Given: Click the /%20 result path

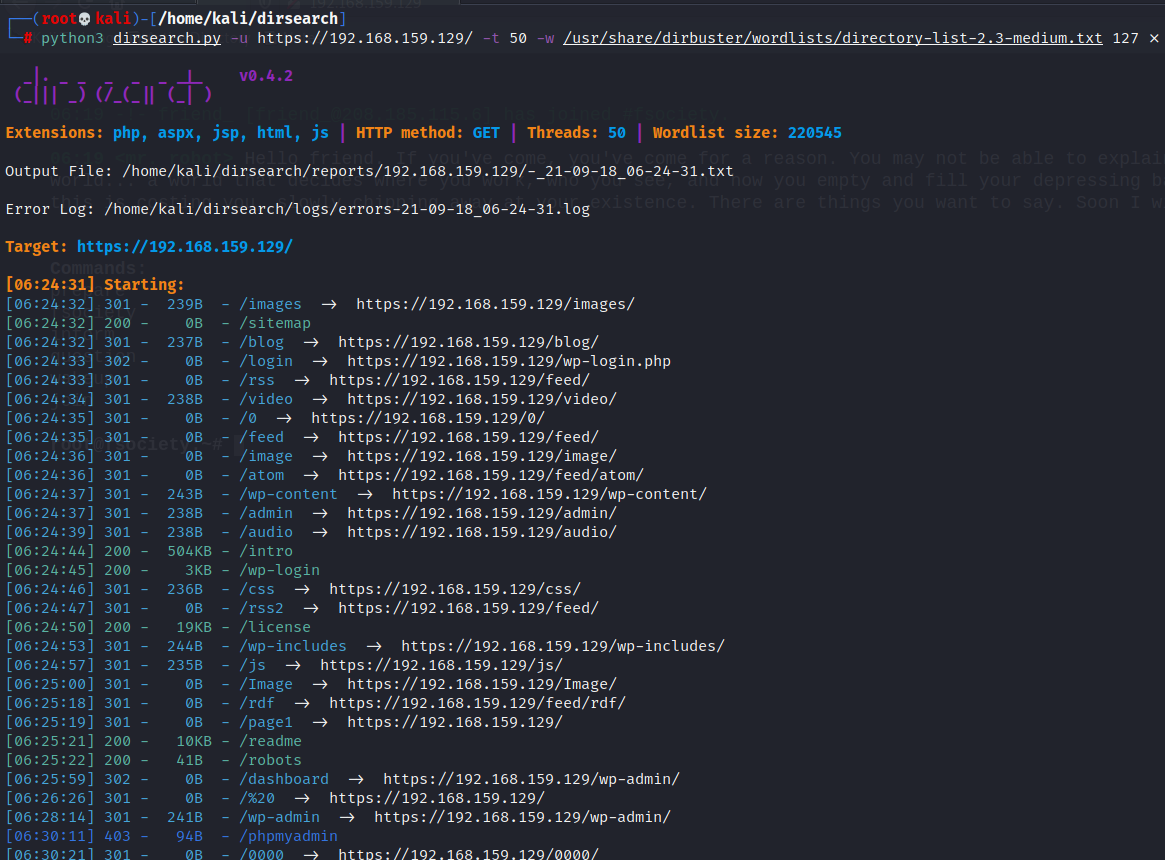Looking at the screenshot, I should (x=257, y=798).
